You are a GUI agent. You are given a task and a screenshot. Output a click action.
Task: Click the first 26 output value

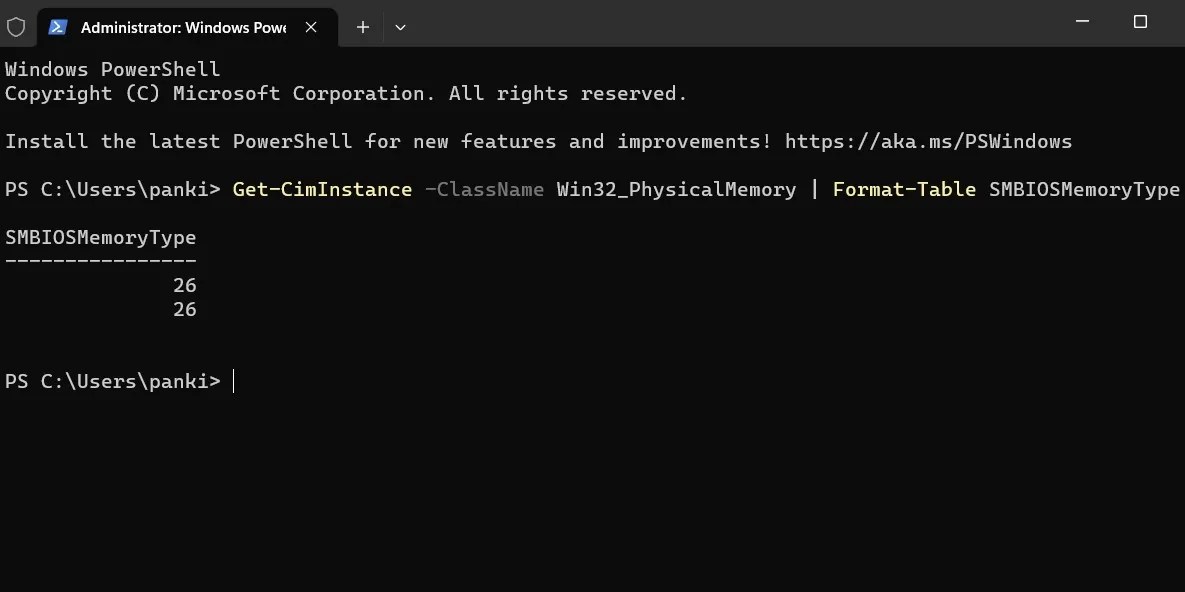click(x=185, y=285)
